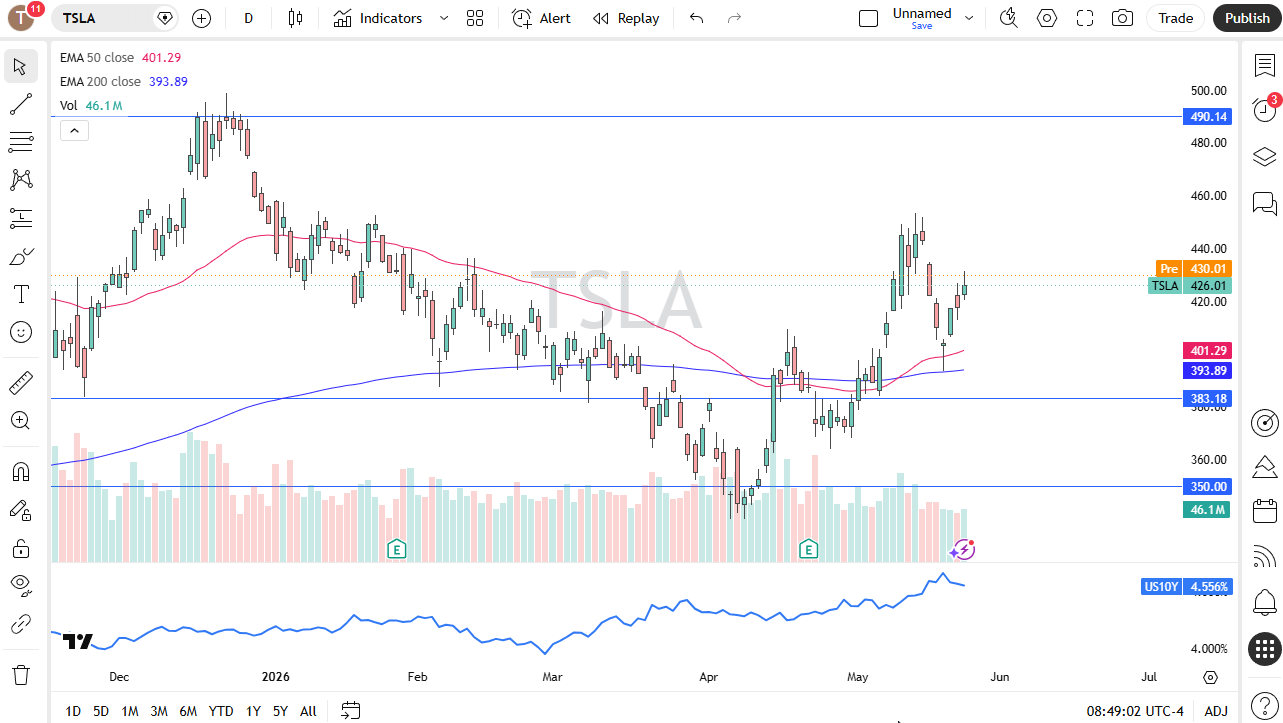Open the chat bubbles icon
The height and width of the screenshot is (723, 1283).
[1264, 204]
